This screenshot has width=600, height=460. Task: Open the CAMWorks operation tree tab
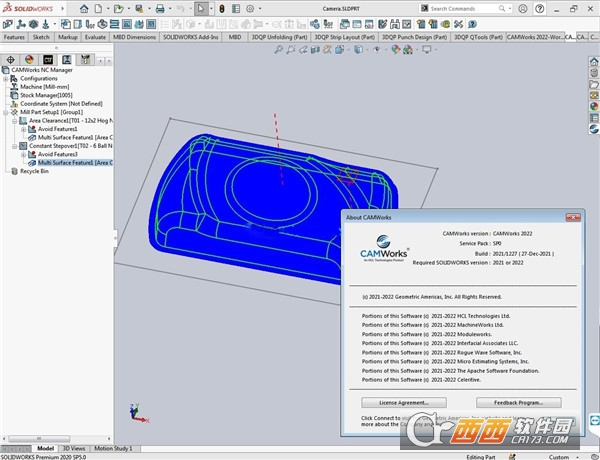[67, 59]
